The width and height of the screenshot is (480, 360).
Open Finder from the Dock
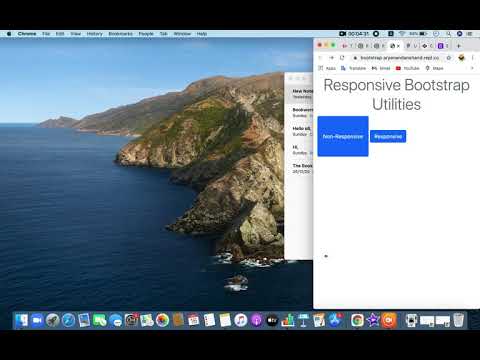coord(22,320)
